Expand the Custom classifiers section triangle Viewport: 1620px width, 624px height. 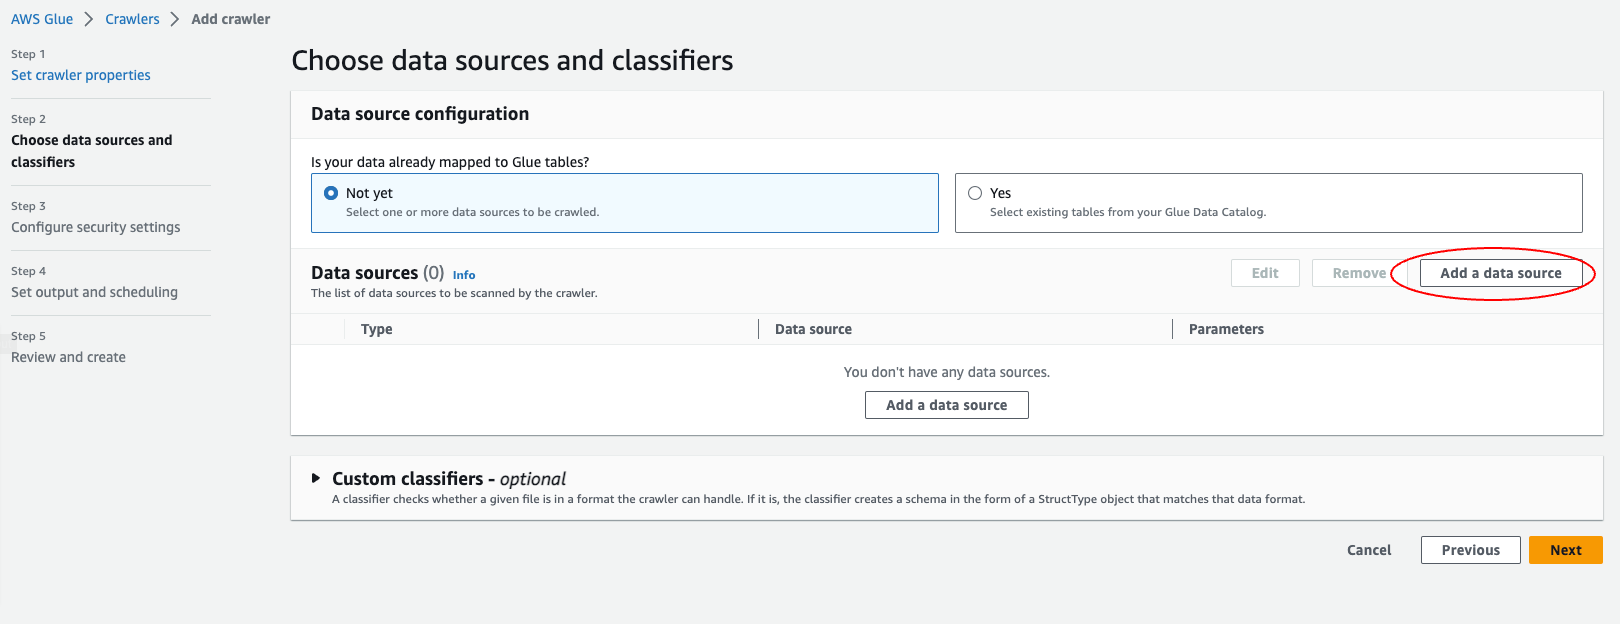tap(316, 479)
